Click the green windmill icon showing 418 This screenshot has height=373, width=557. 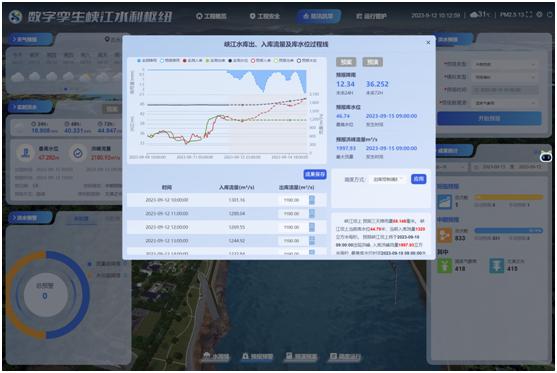(x=444, y=266)
